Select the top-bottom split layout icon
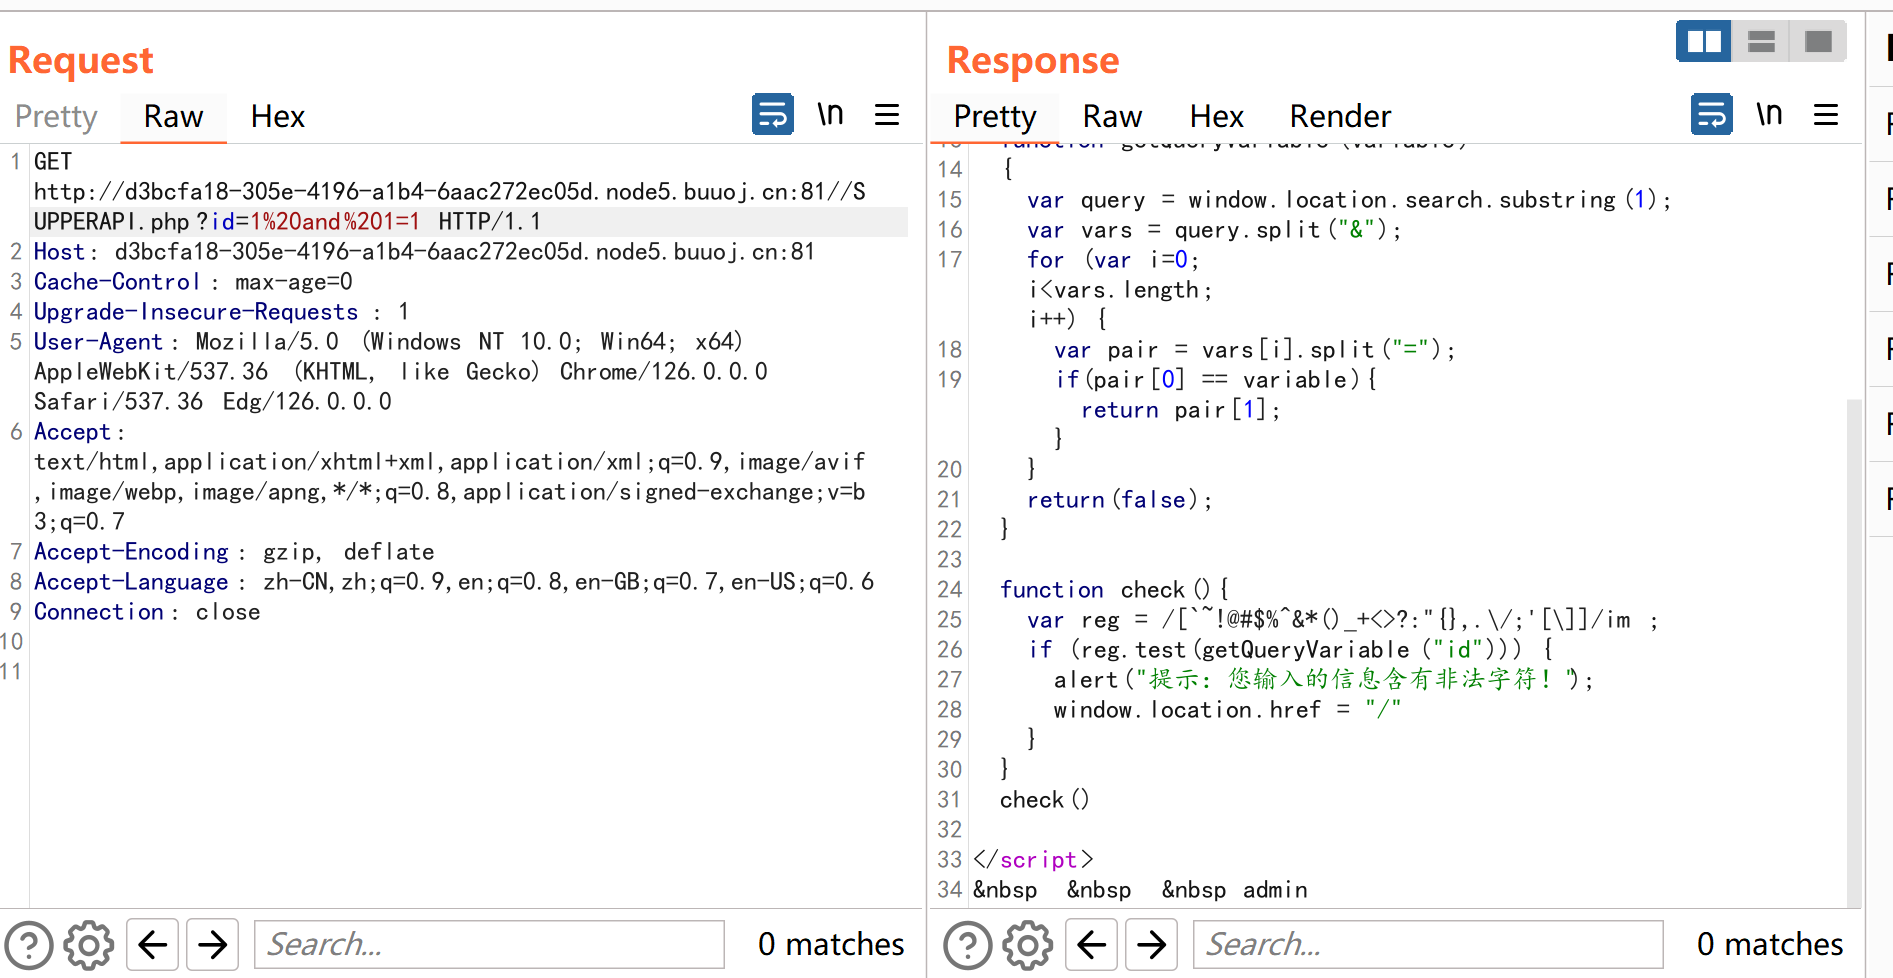The image size is (1893, 978). [x=1761, y=41]
